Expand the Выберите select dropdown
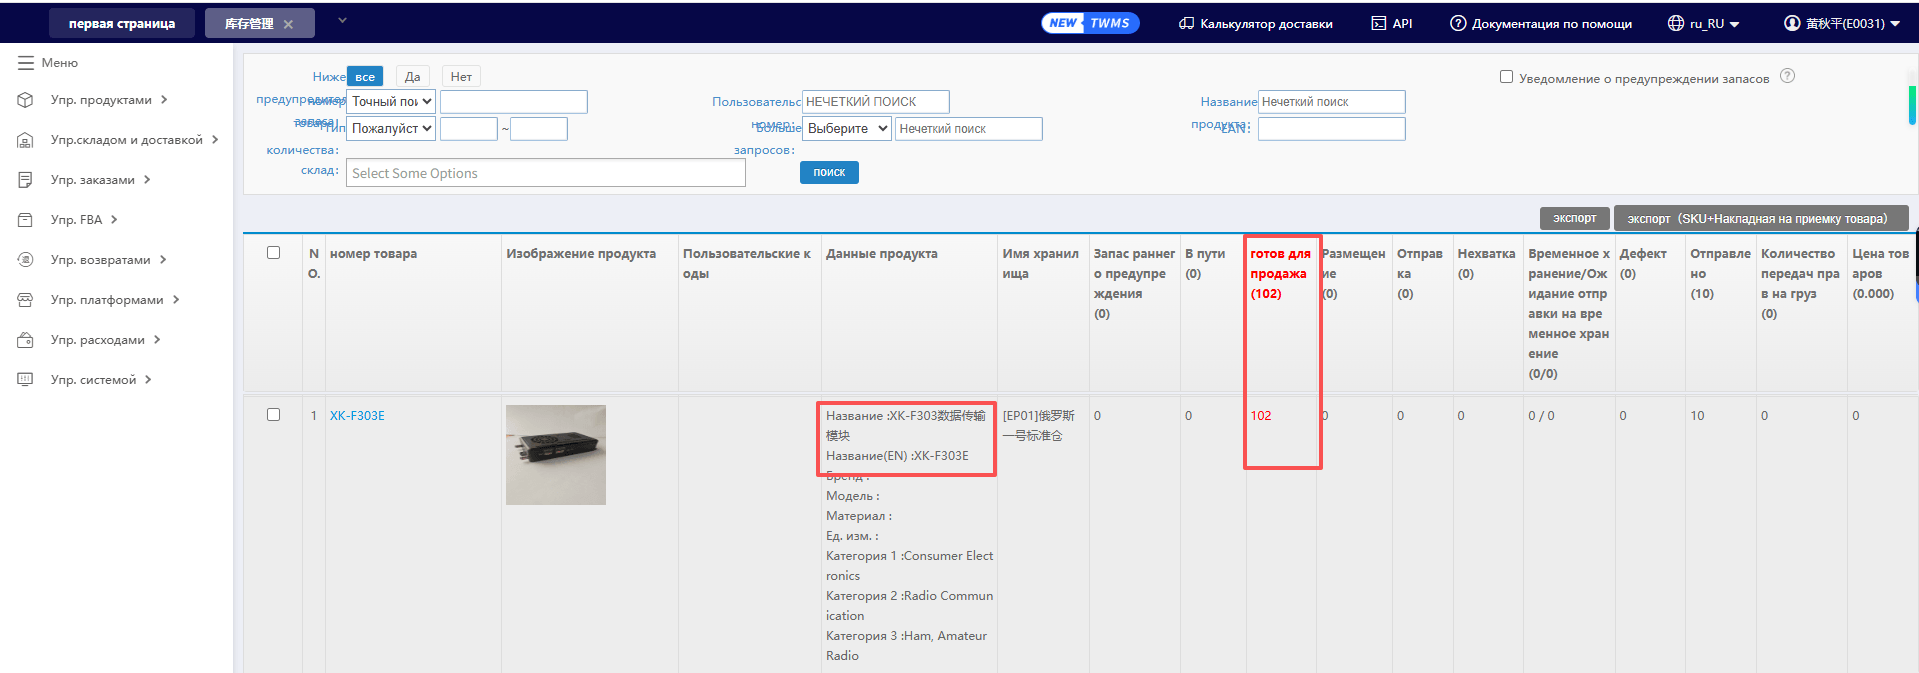The height and width of the screenshot is (673, 1919). tap(847, 129)
